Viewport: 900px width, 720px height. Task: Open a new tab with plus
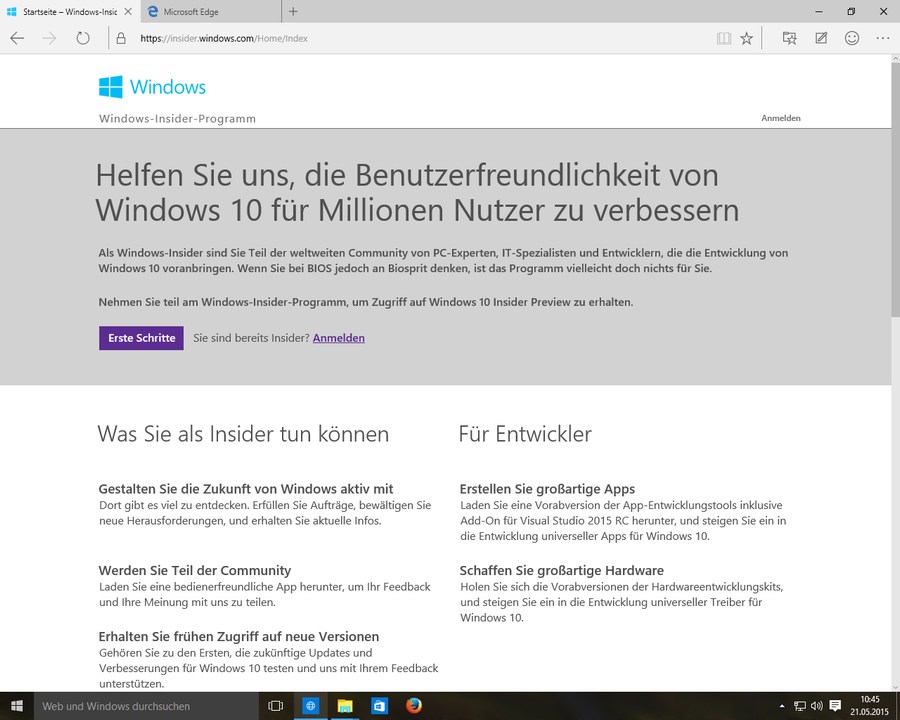tap(293, 11)
